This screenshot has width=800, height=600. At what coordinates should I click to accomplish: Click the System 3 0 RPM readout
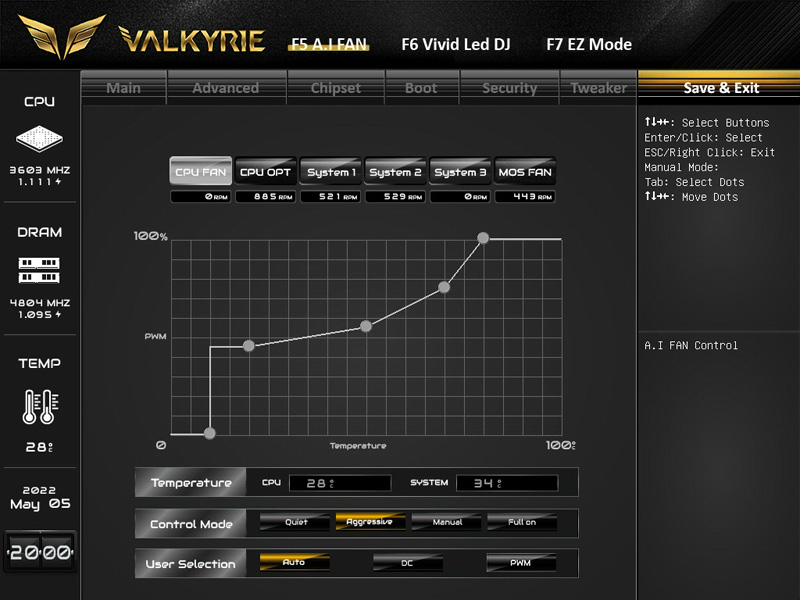click(460, 196)
